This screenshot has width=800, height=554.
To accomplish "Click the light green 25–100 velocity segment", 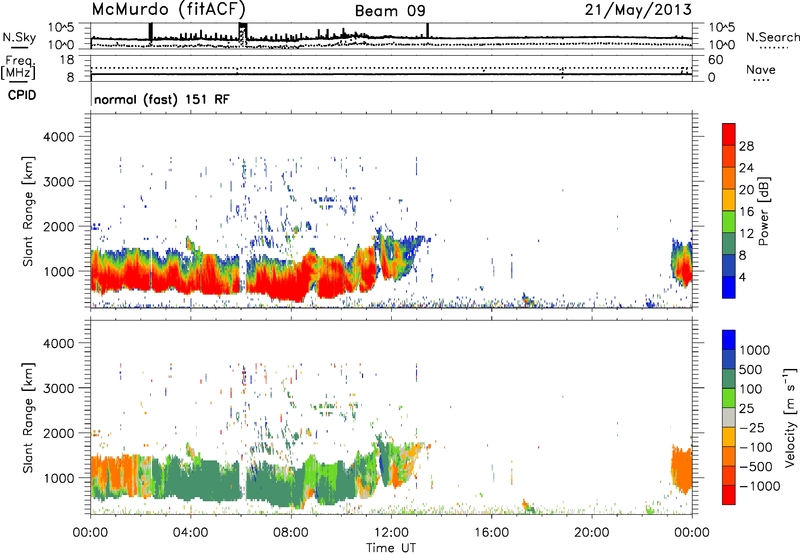I will click(729, 398).
